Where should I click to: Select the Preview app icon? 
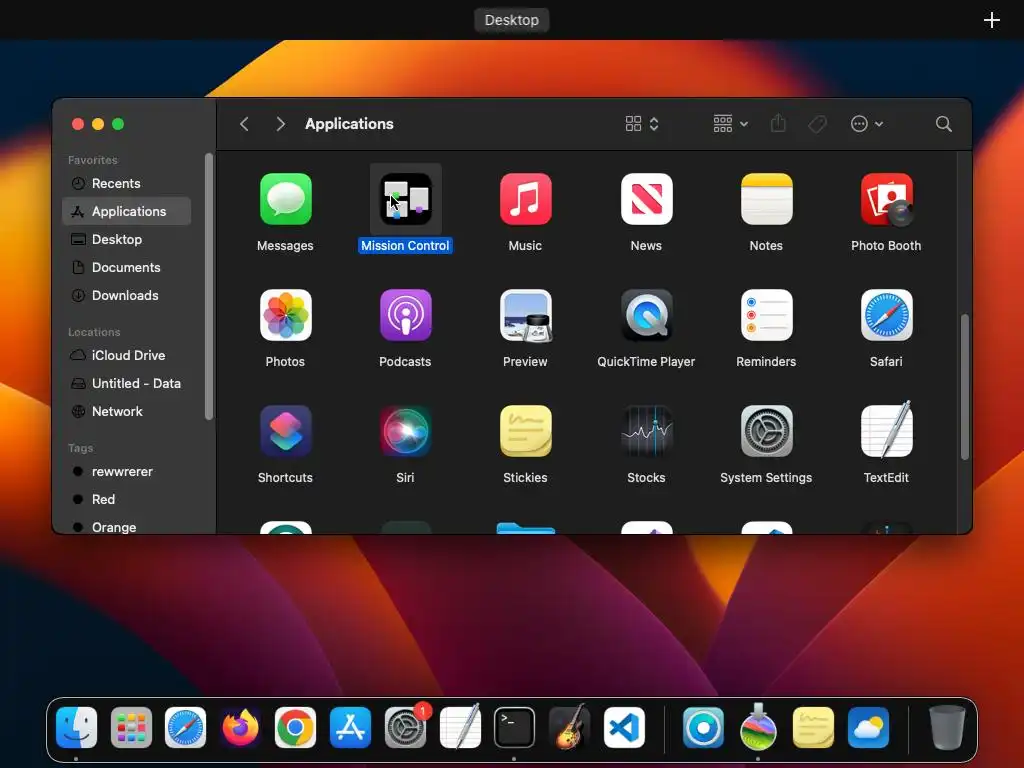(x=526, y=315)
